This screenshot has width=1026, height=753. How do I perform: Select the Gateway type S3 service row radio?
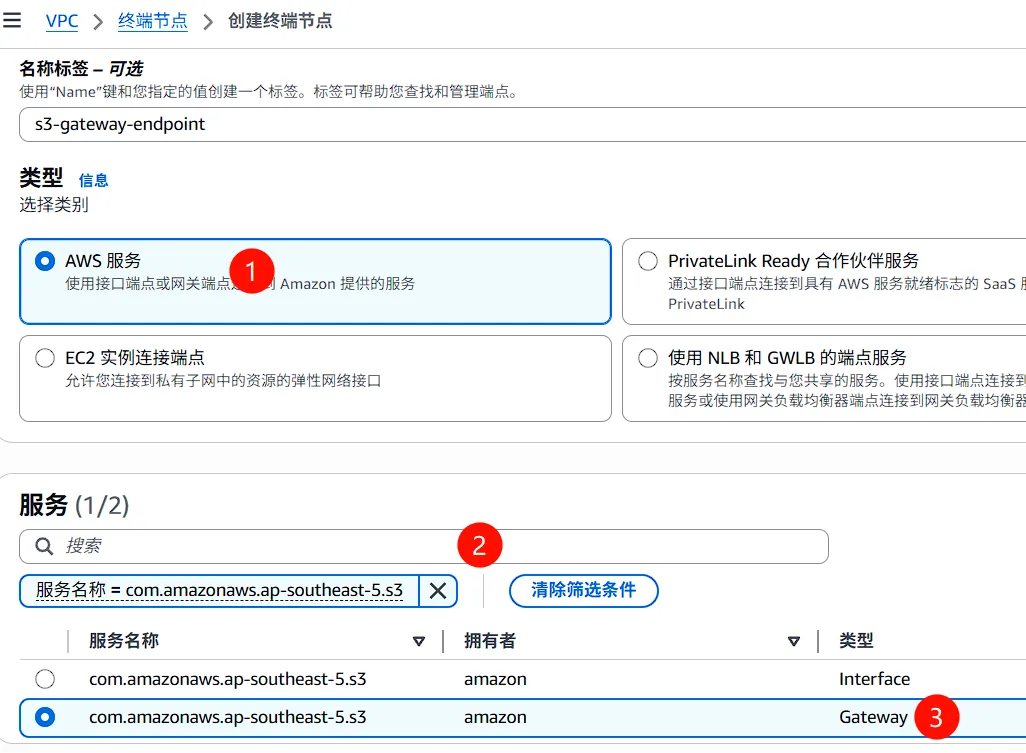[45, 717]
